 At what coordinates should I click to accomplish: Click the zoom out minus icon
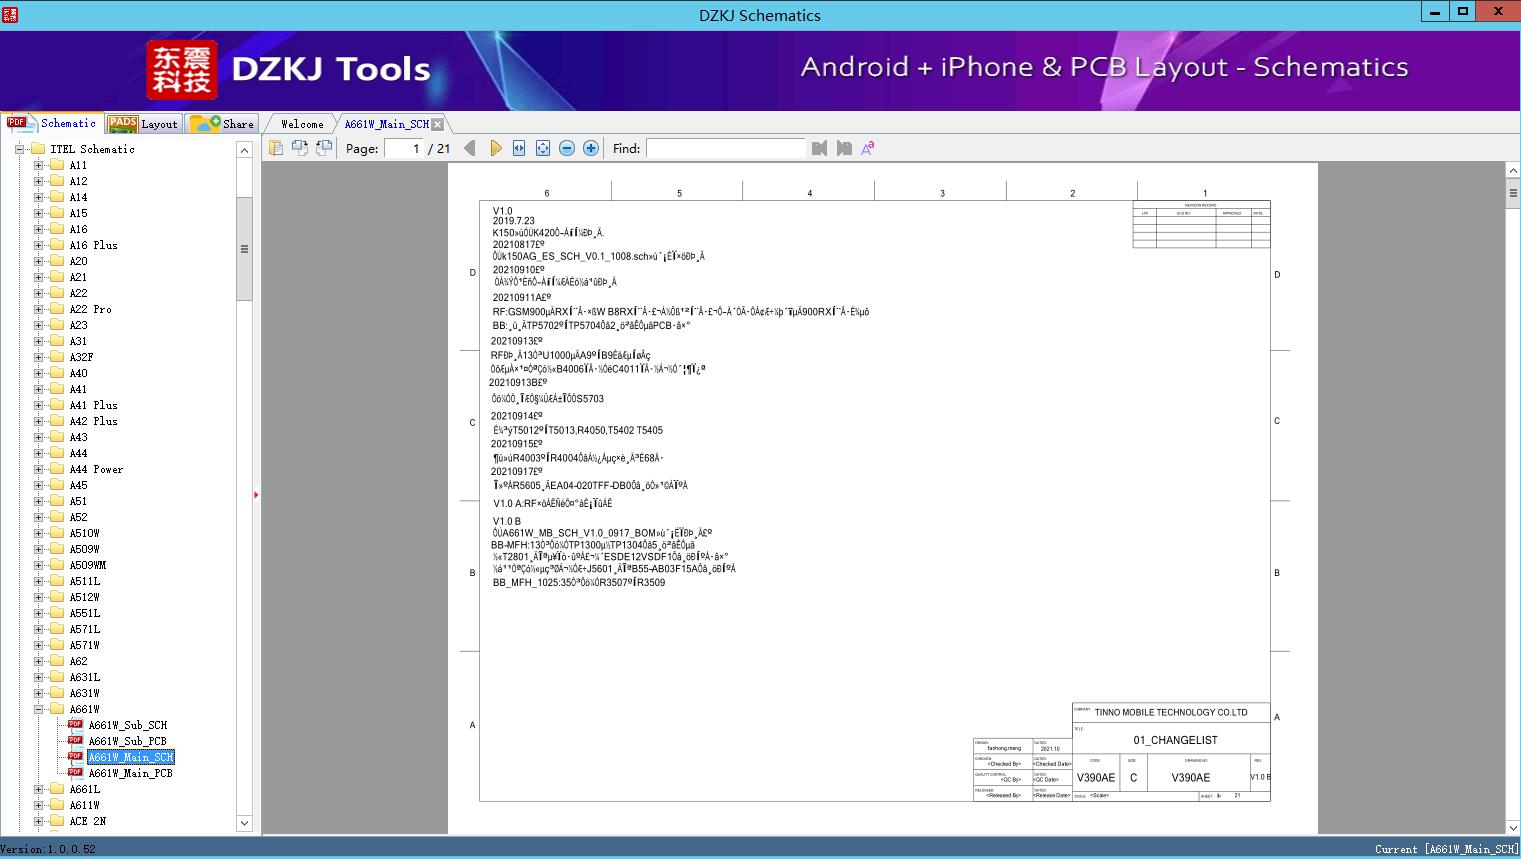567,148
